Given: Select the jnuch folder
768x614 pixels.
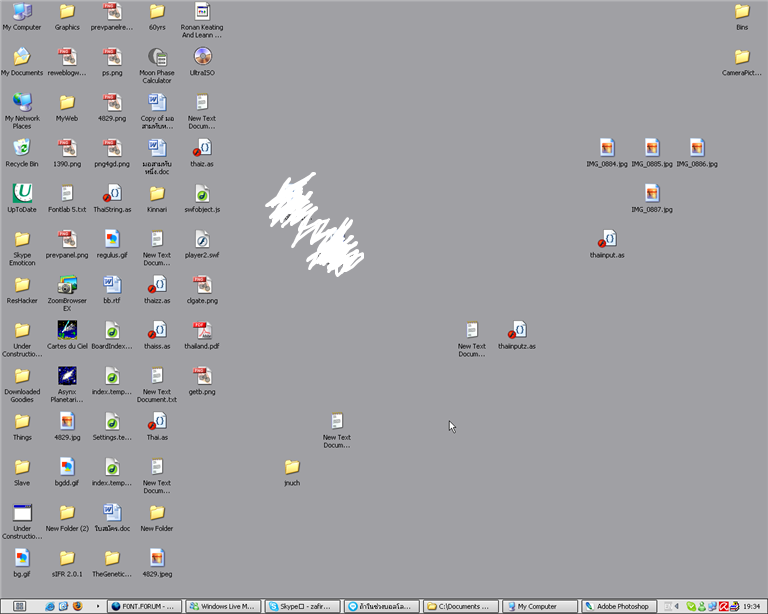Looking at the screenshot, I should (292, 472).
